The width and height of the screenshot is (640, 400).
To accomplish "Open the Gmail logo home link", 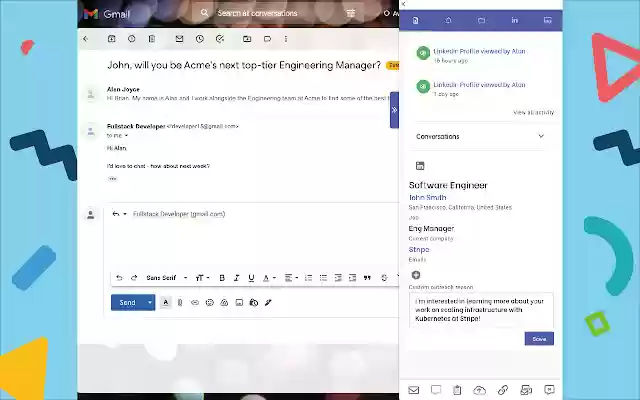I will 107,14.
